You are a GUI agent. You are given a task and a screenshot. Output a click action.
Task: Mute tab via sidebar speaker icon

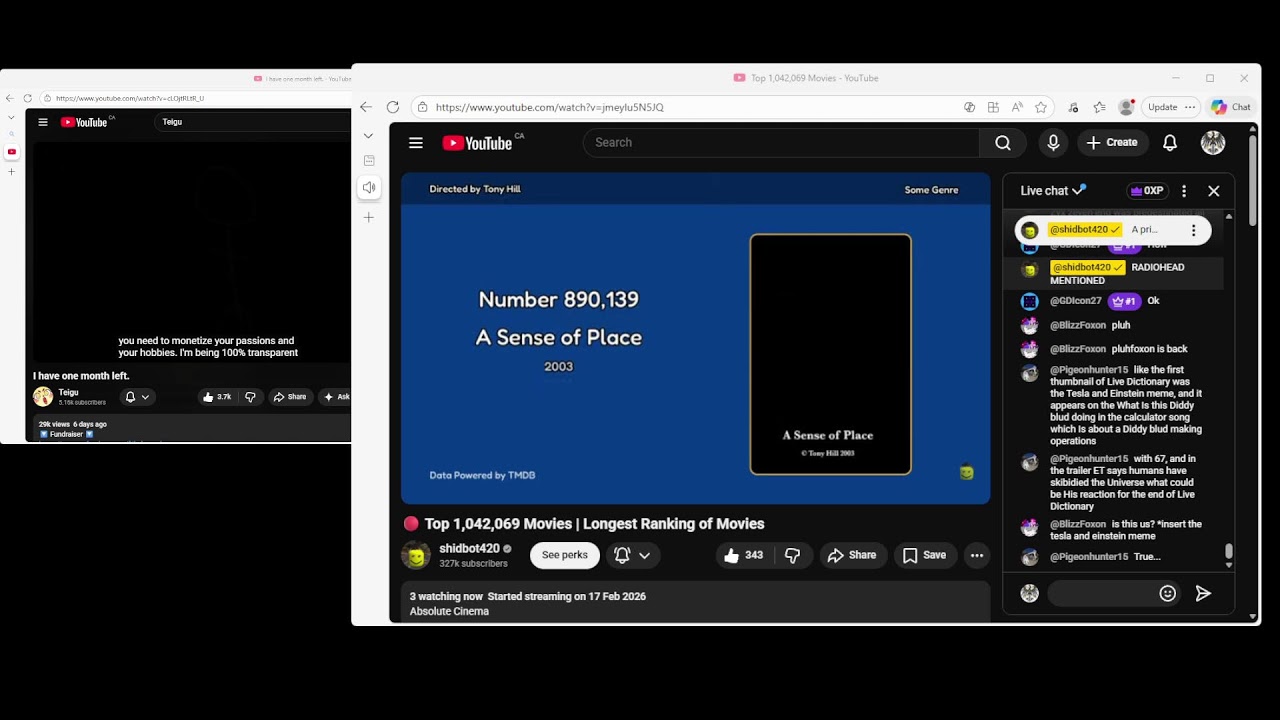[x=369, y=188]
